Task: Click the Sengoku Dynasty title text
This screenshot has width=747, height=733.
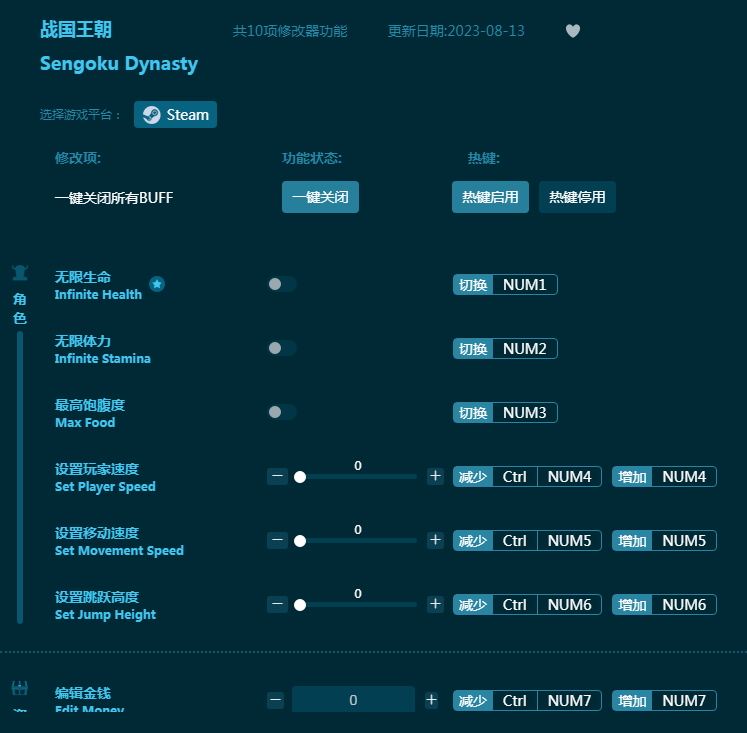Action: click(x=119, y=64)
